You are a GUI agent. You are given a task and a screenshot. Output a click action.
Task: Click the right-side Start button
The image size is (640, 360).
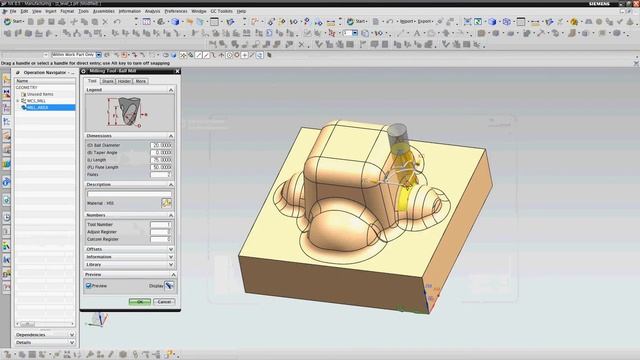coord(356,21)
